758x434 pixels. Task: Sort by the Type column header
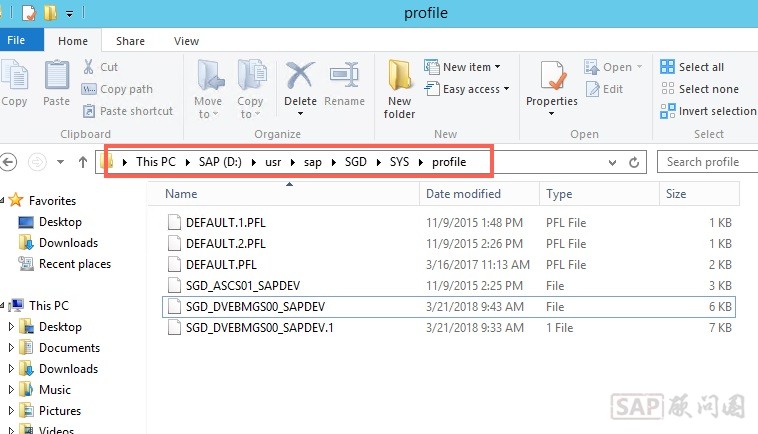599,194
